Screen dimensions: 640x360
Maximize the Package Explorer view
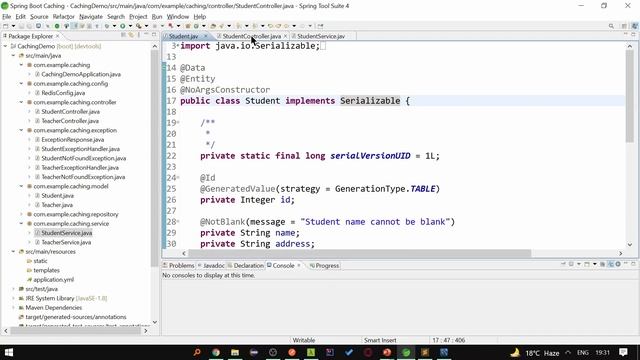pos(154,36)
